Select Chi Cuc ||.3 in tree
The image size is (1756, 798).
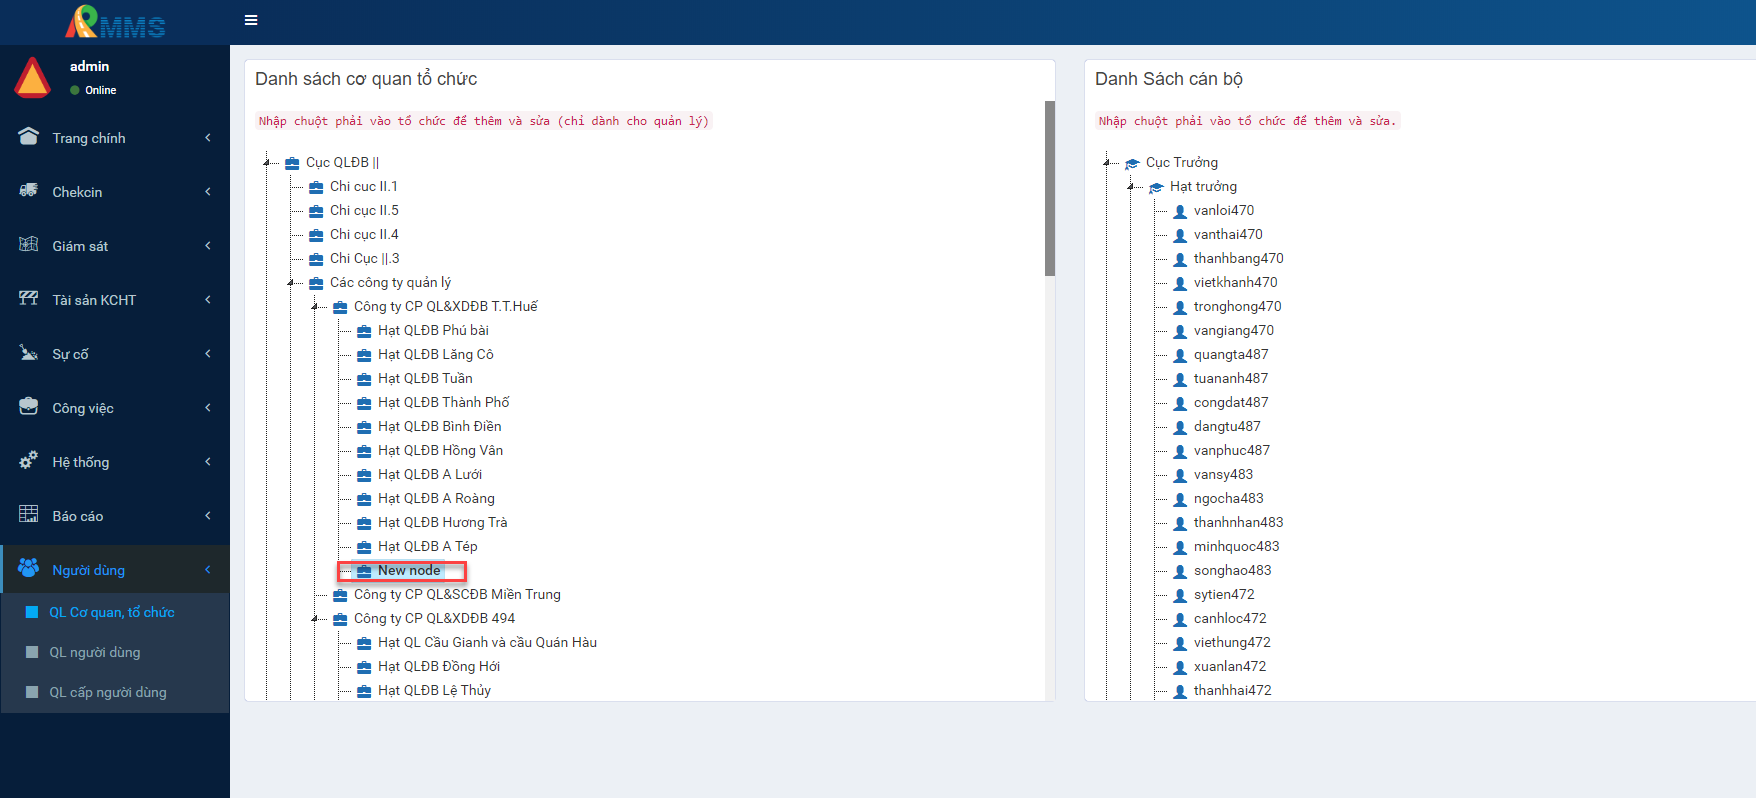pos(364,258)
